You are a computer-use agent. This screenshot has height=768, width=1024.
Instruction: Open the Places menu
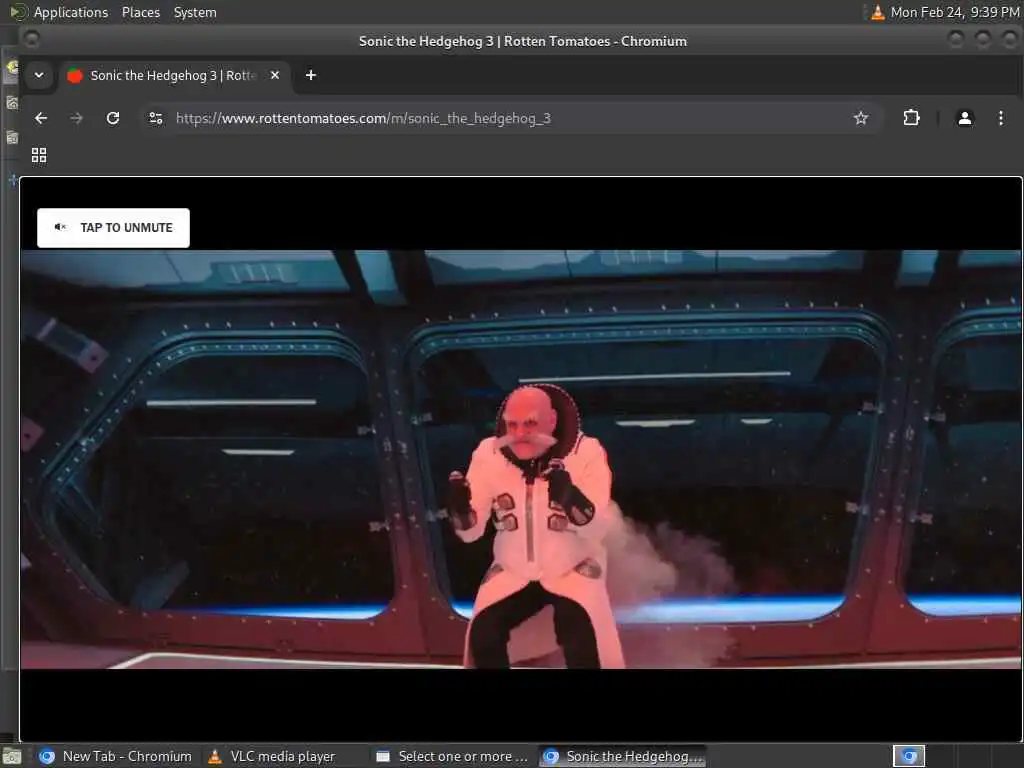point(141,12)
